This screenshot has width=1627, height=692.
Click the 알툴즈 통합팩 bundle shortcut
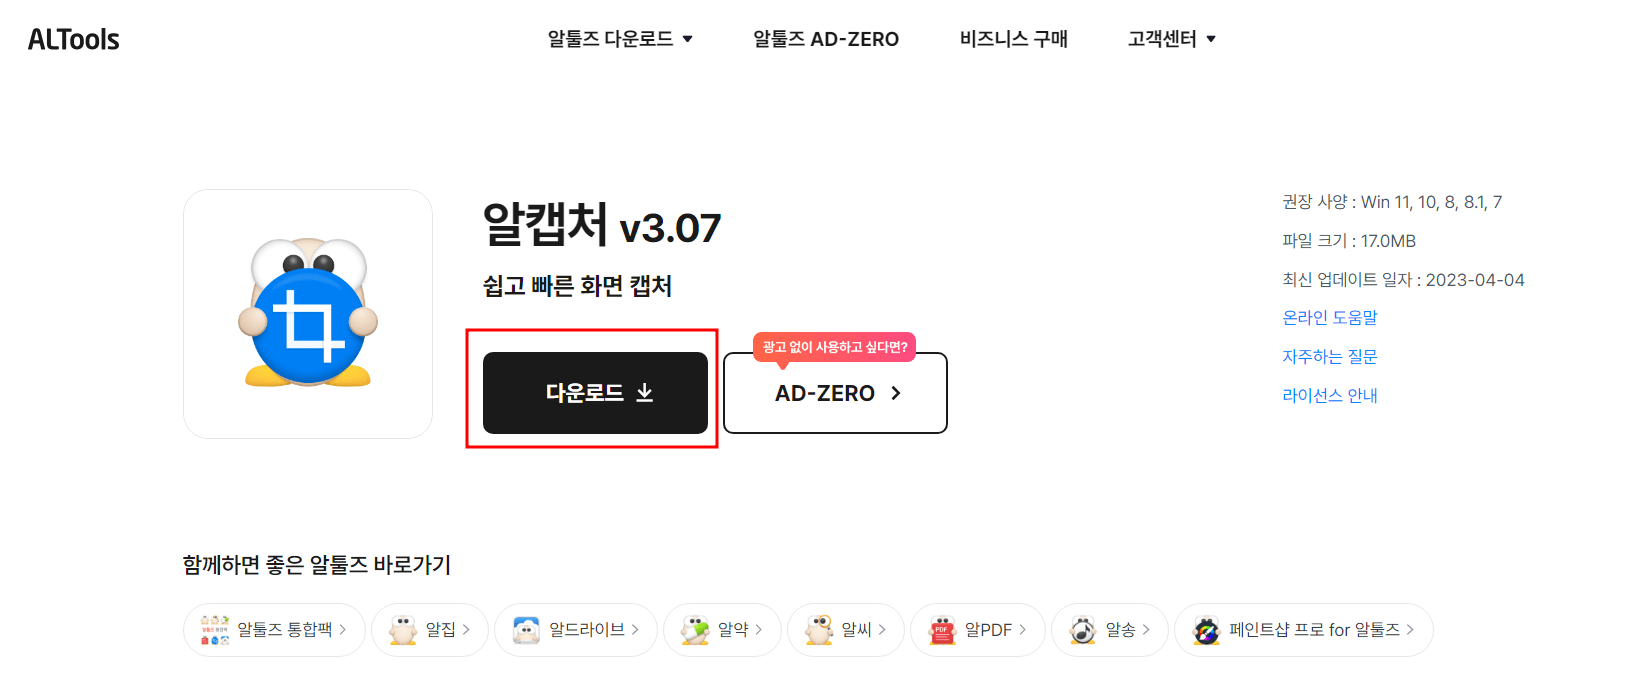tap(274, 629)
